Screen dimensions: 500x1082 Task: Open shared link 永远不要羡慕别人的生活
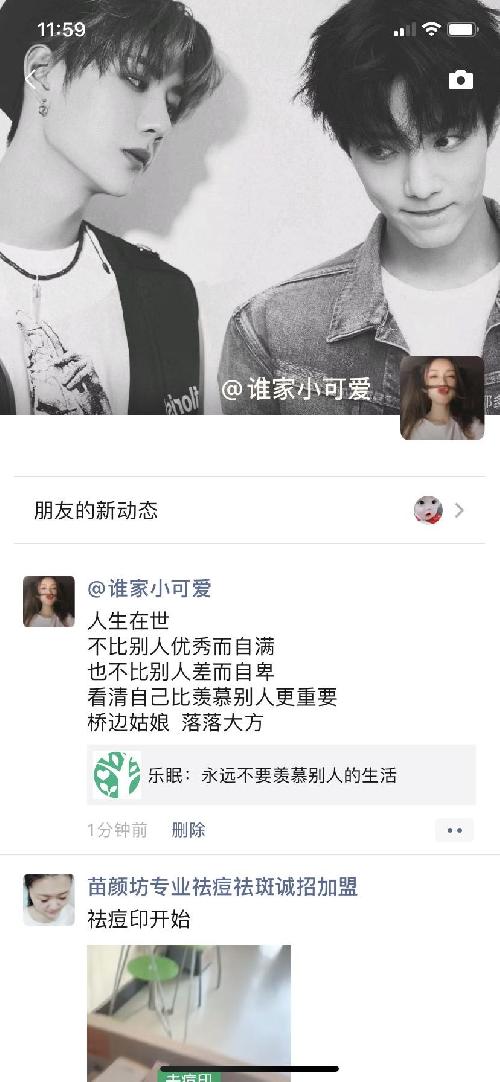click(x=281, y=775)
